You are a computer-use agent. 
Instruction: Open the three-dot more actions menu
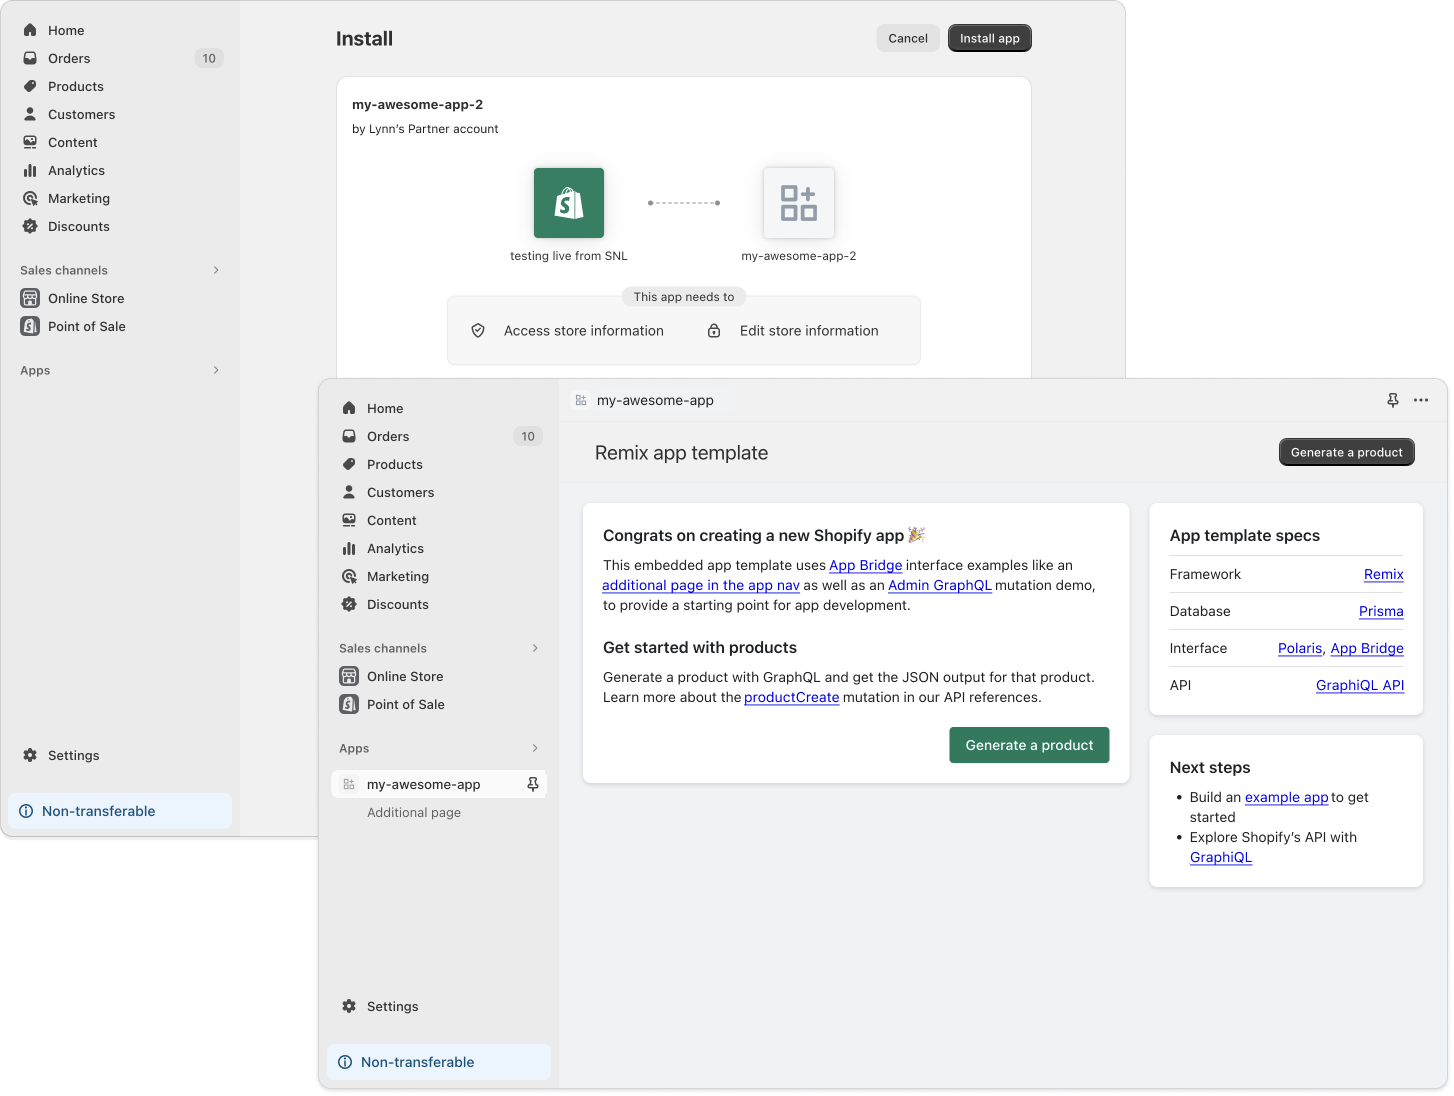tap(1421, 400)
